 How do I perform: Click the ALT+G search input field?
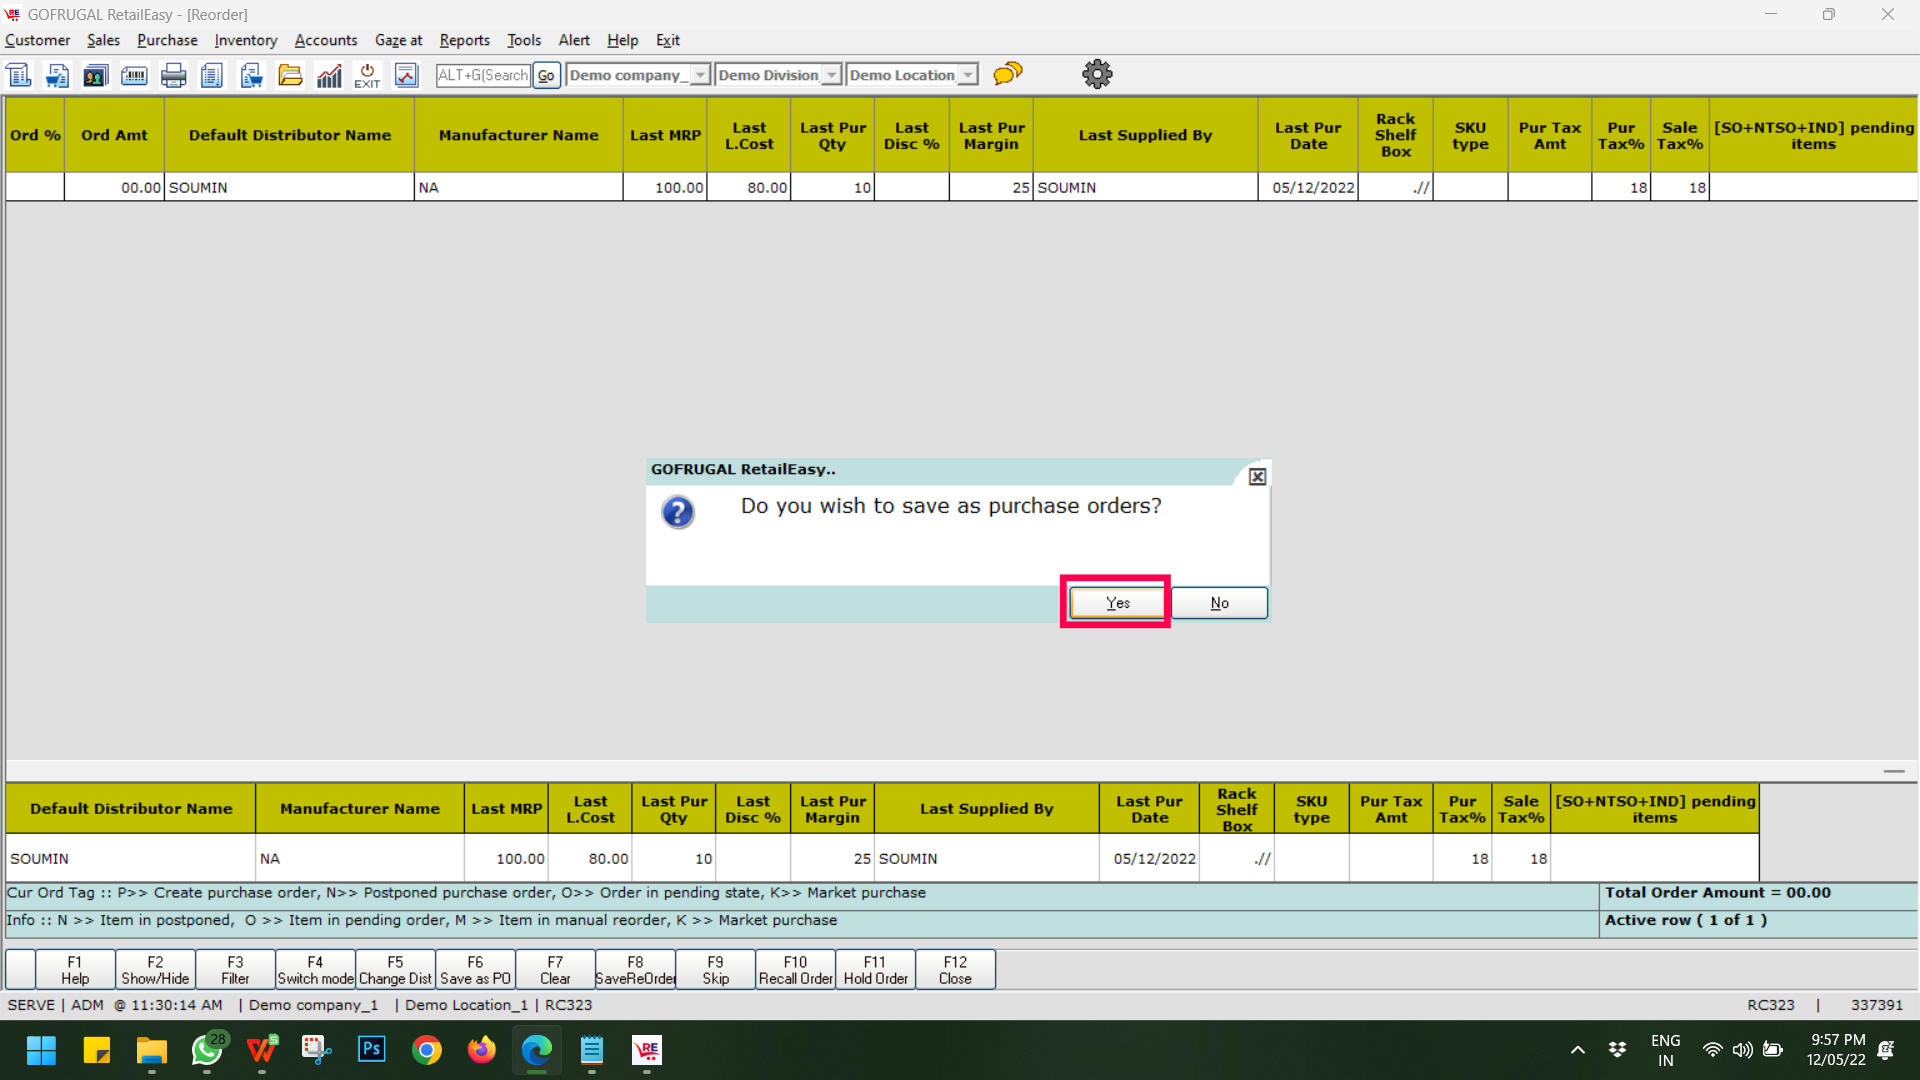pyautogui.click(x=483, y=75)
